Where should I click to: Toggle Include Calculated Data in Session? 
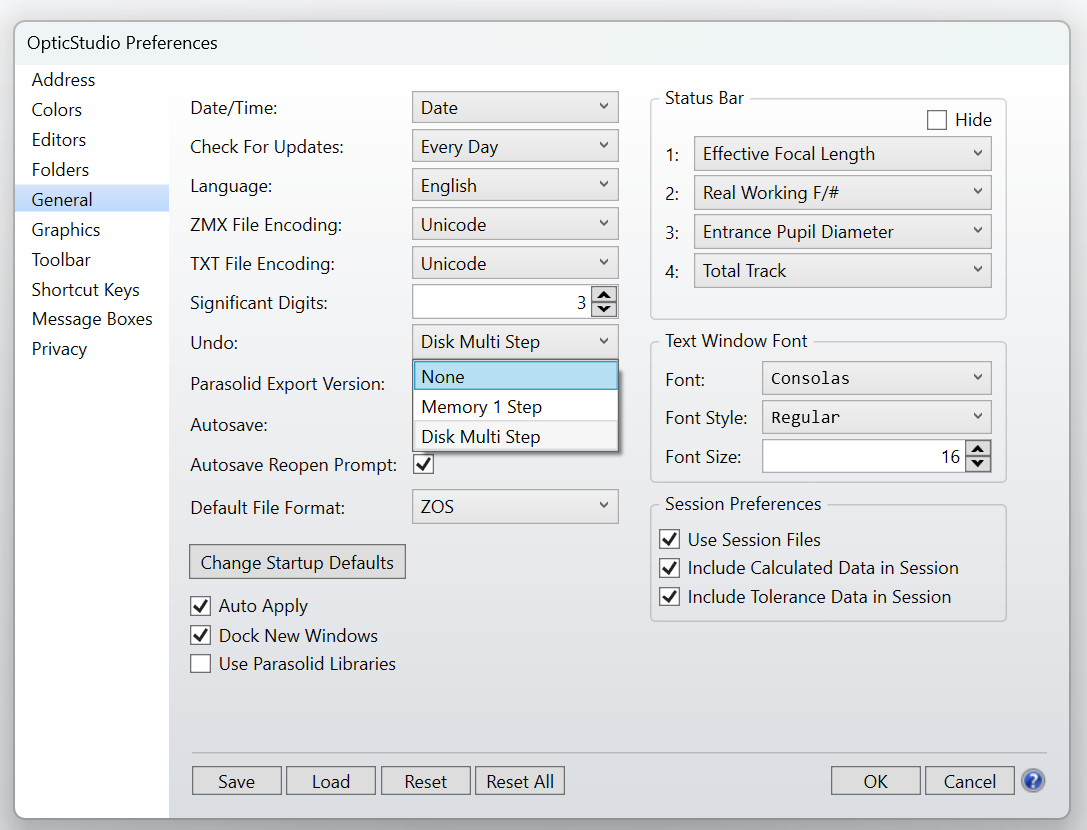(x=670, y=568)
